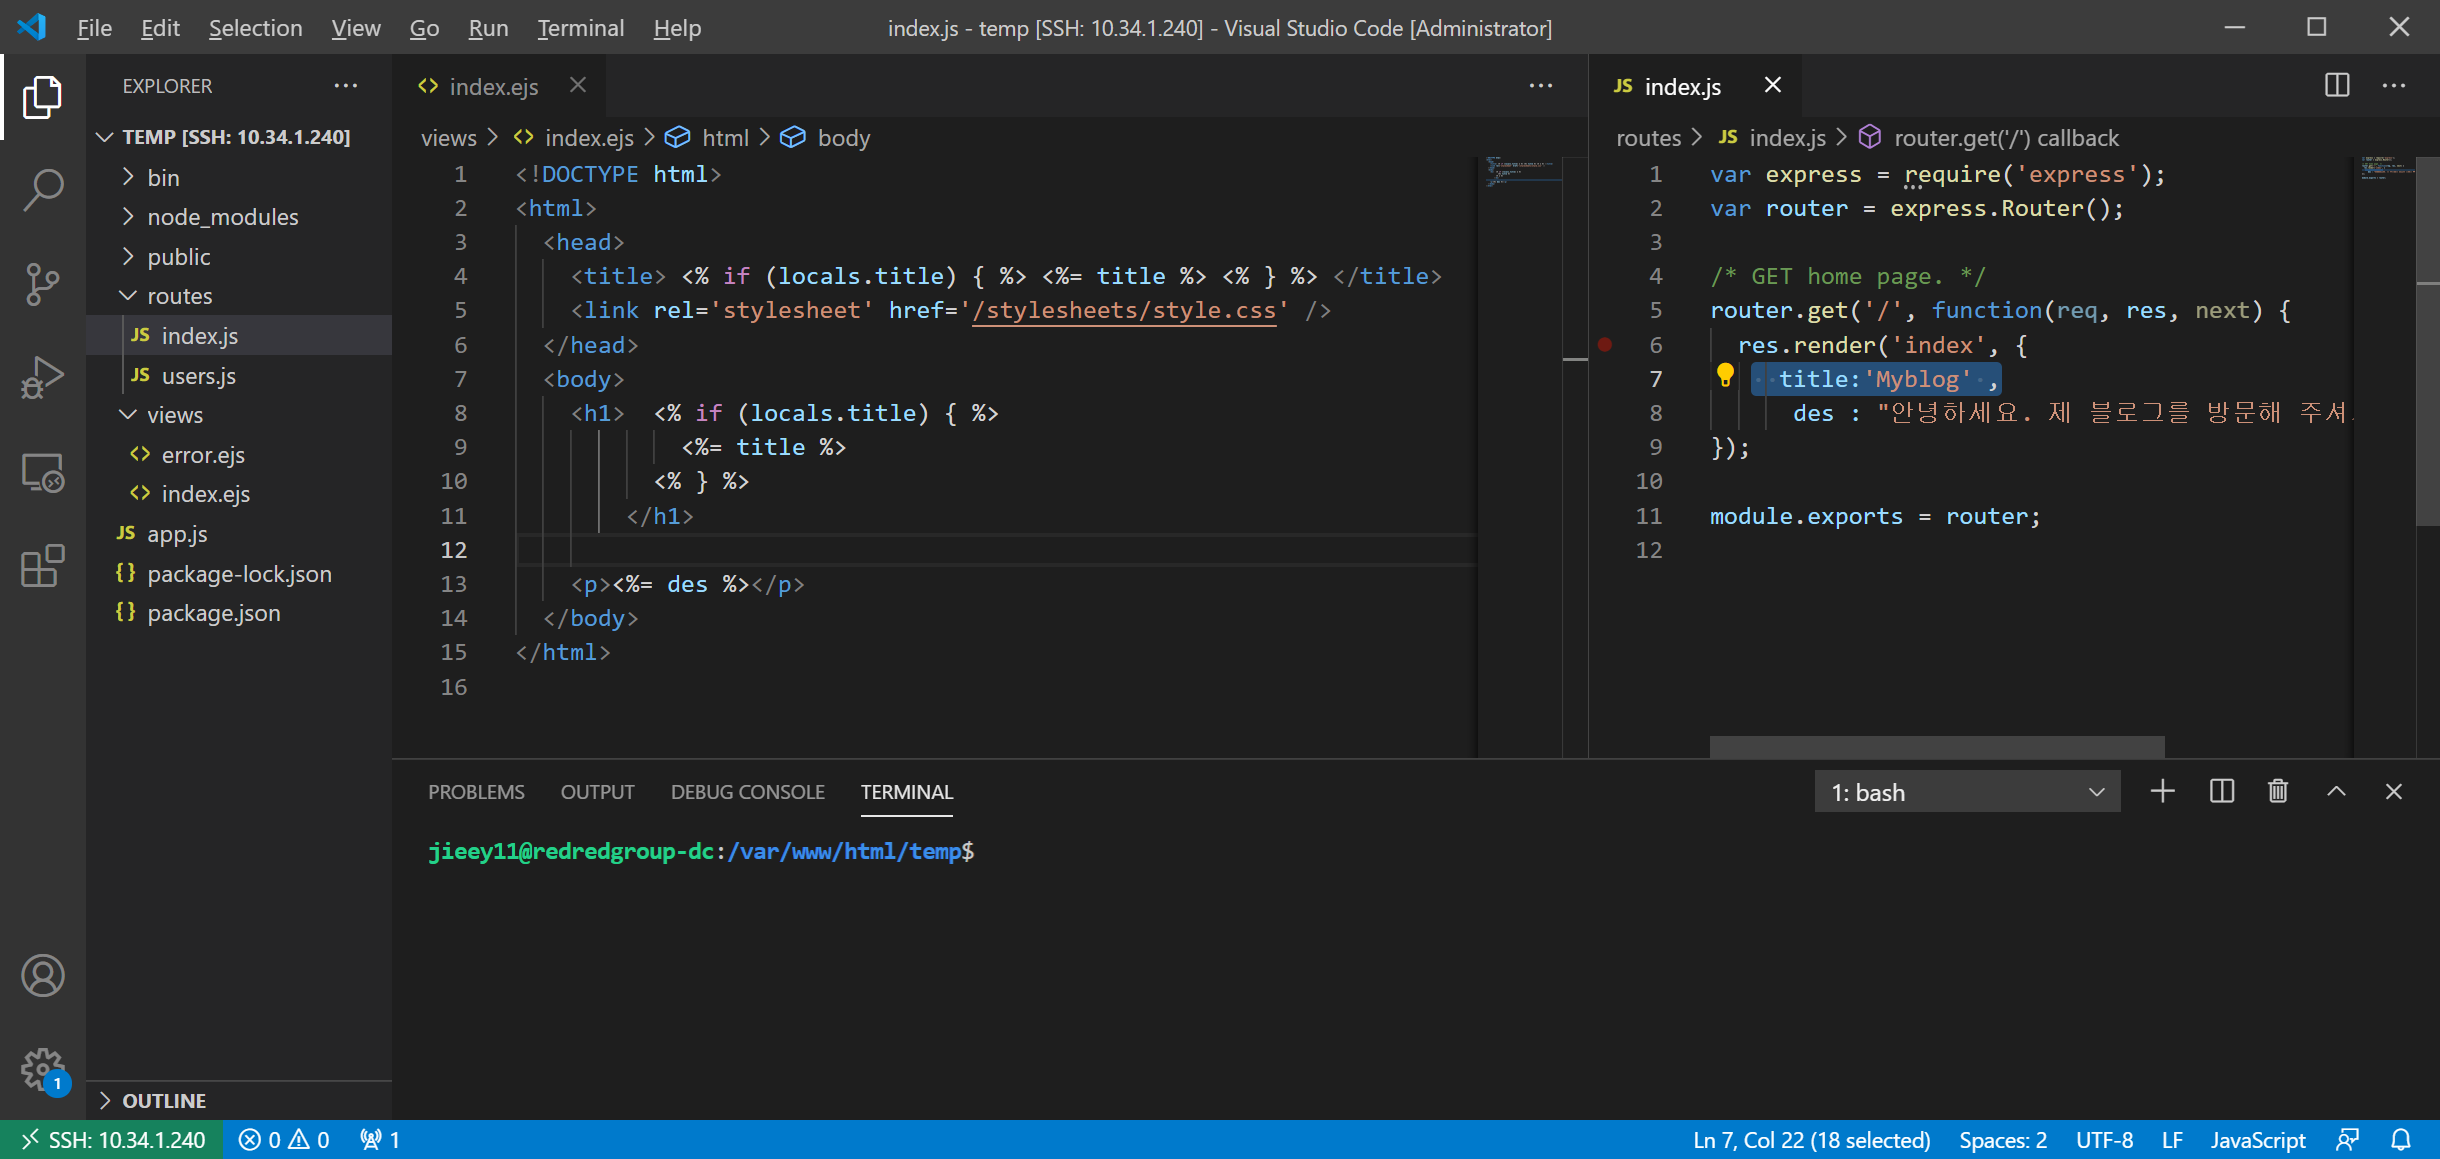Viewport: 2440px width, 1159px height.
Task: Open the Source Control view
Action: (42, 284)
